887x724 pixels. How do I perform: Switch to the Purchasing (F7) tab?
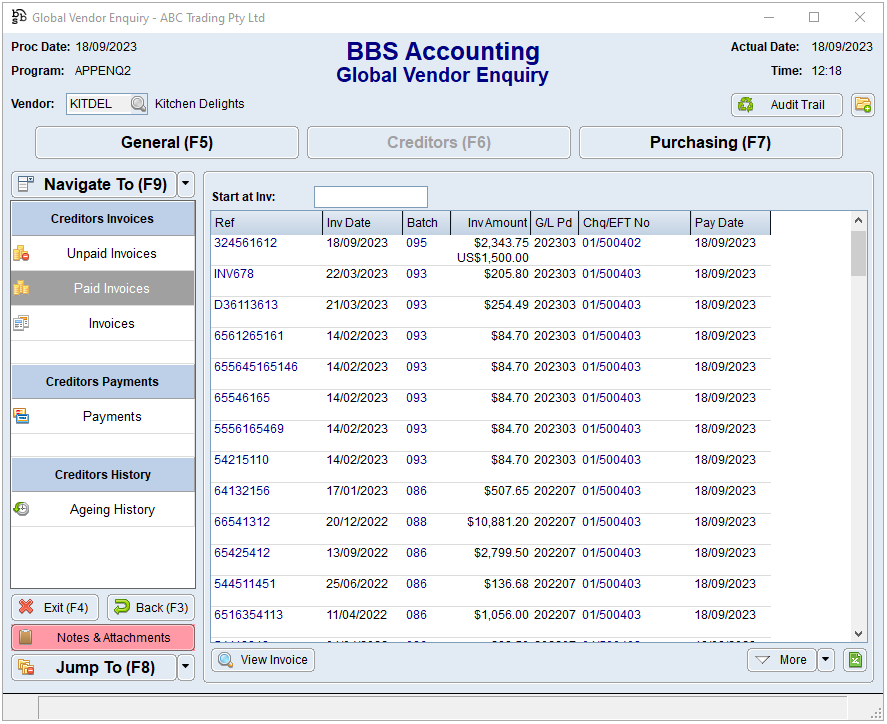click(x=710, y=143)
